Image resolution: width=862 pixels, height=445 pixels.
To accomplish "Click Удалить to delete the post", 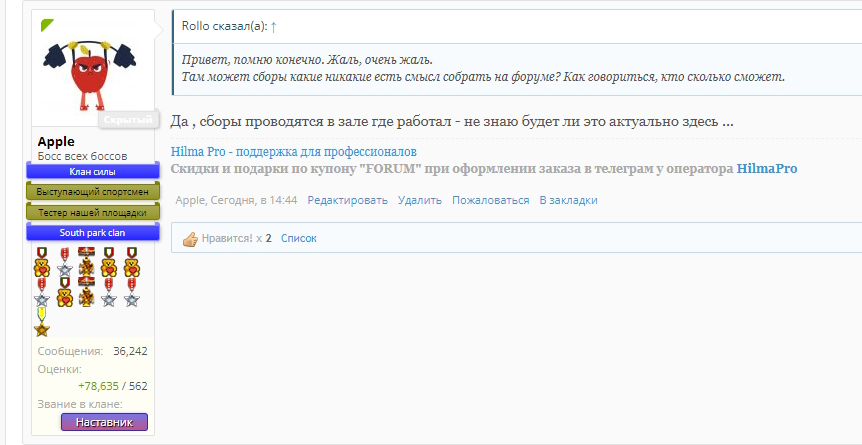I will coord(420,200).
